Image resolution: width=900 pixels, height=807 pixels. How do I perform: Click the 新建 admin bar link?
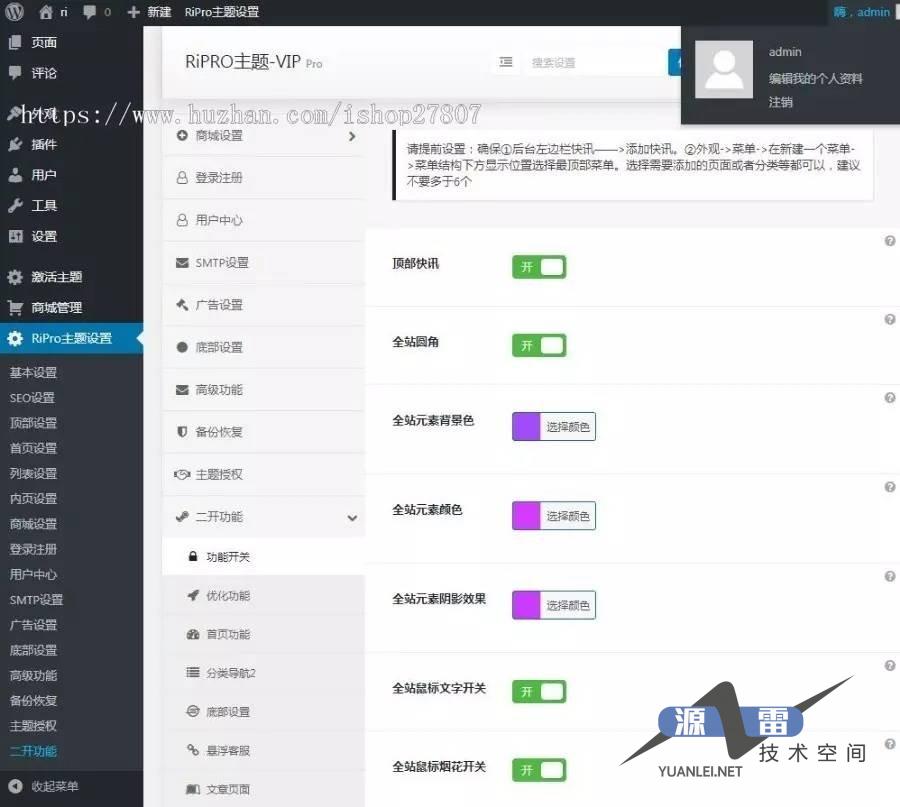[x=159, y=12]
